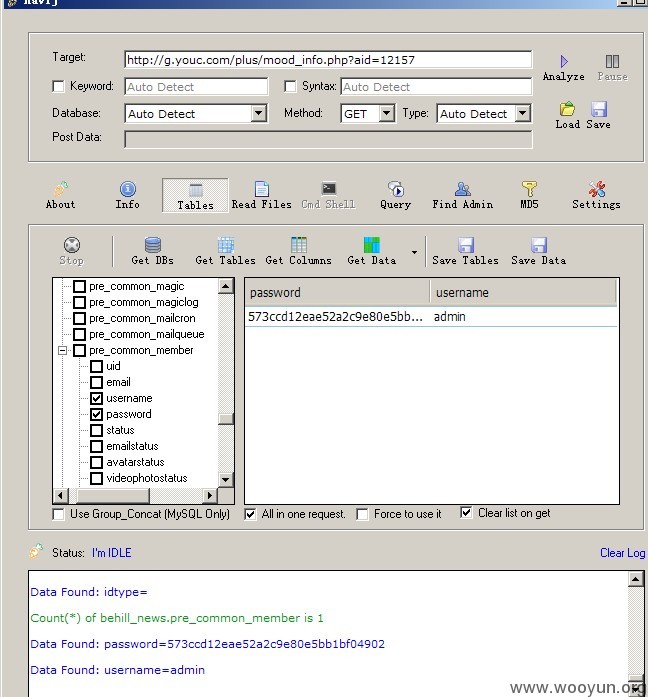Toggle Force to use it checkbox
This screenshot has width=648, height=697.
(x=362, y=514)
